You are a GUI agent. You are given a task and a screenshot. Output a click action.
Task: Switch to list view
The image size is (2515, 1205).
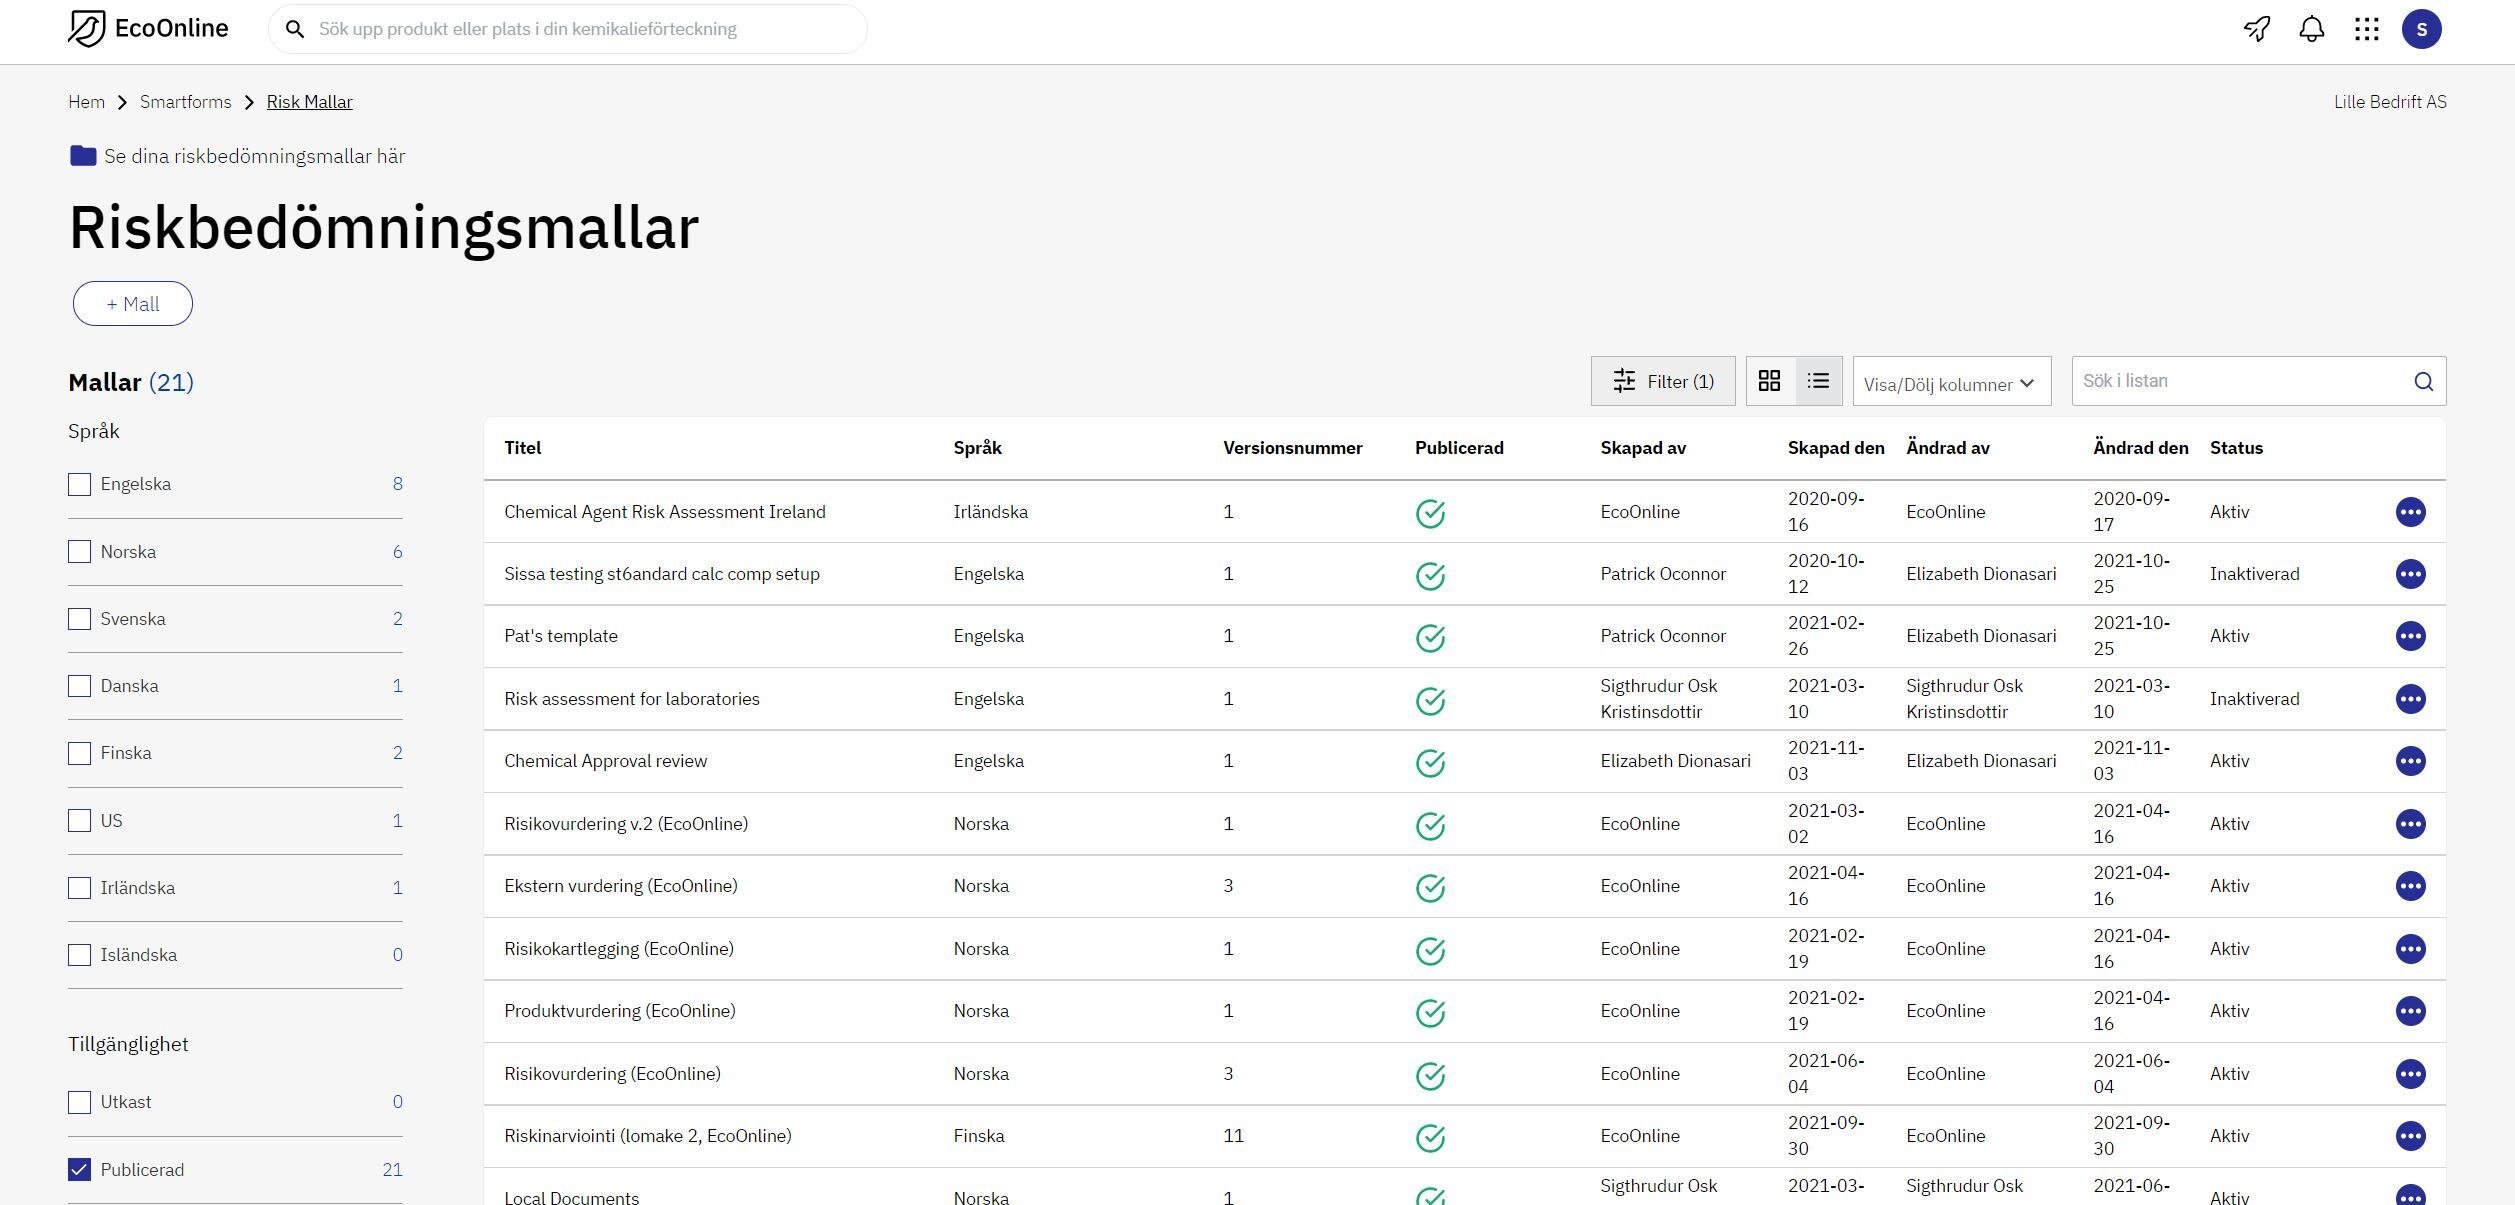[x=1818, y=381]
